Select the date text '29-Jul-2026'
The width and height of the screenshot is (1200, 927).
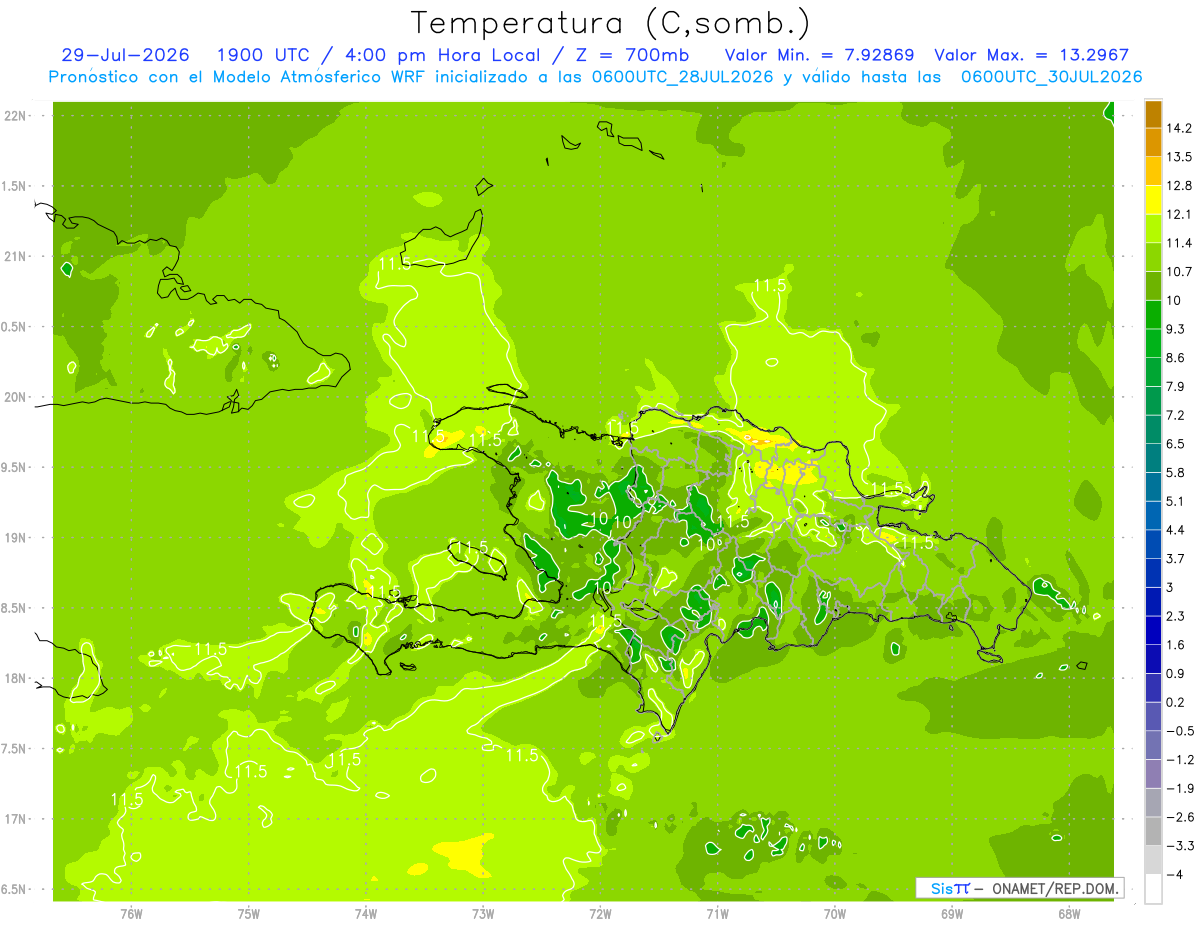125,55
